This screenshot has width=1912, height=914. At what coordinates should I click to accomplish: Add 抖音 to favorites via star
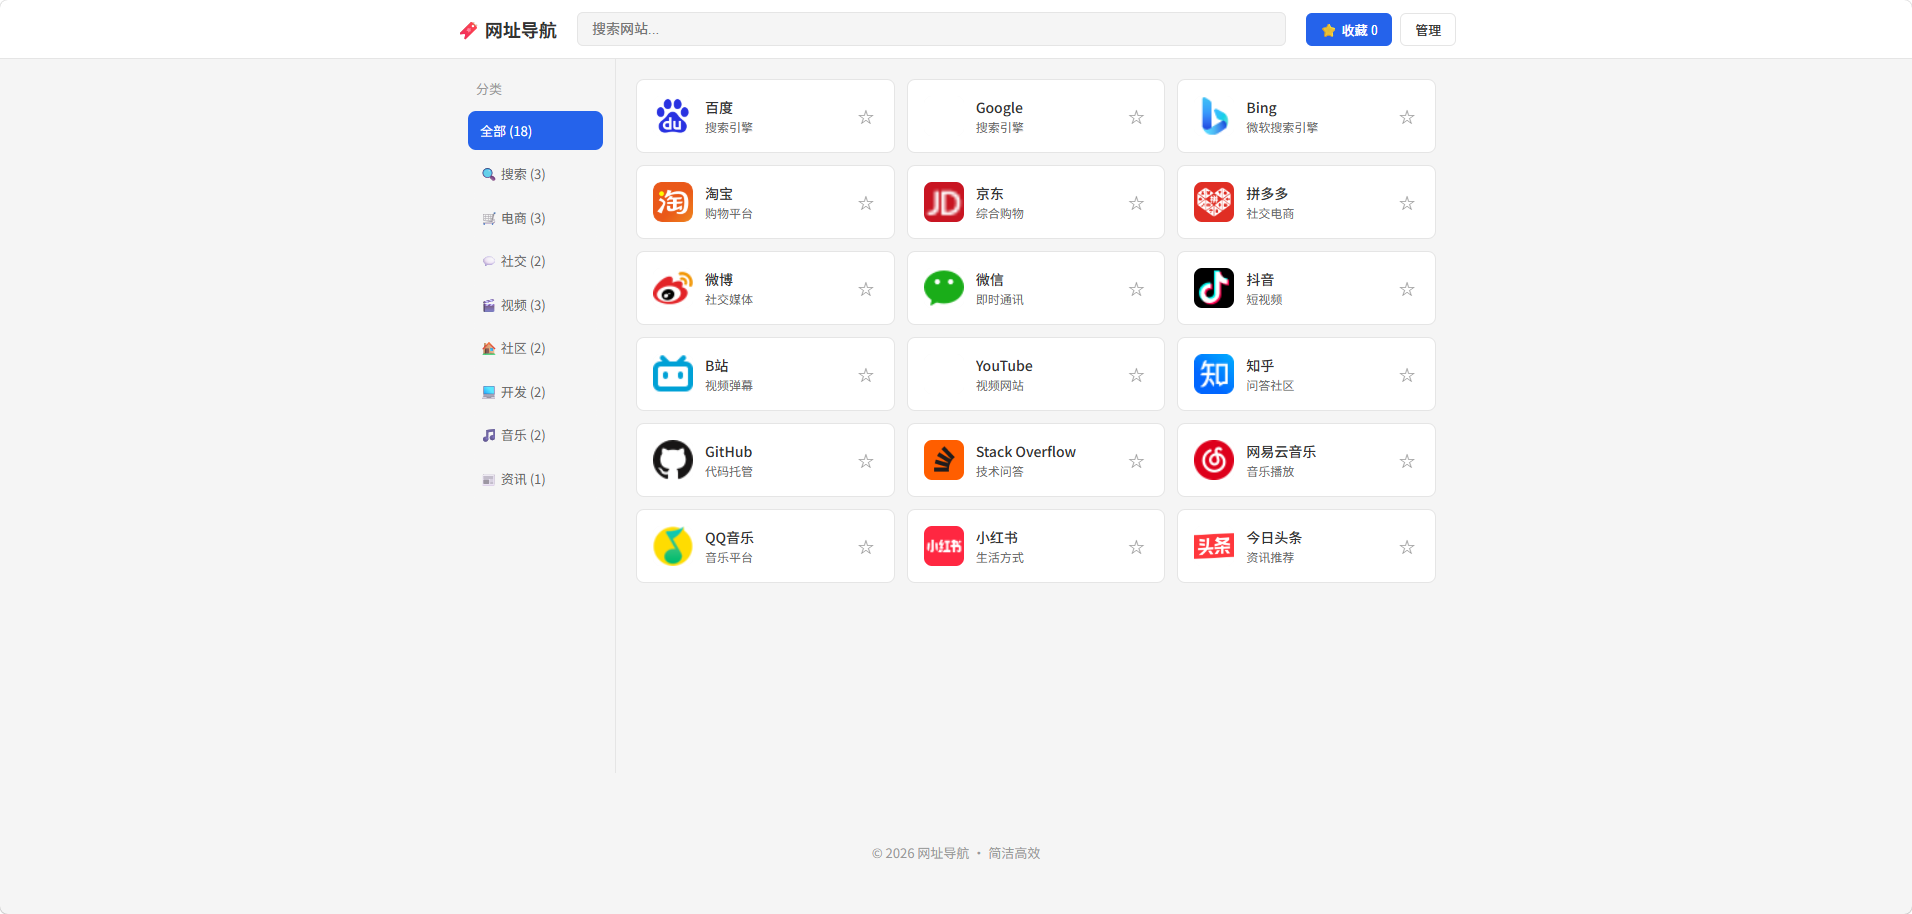tap(1407, 289)
